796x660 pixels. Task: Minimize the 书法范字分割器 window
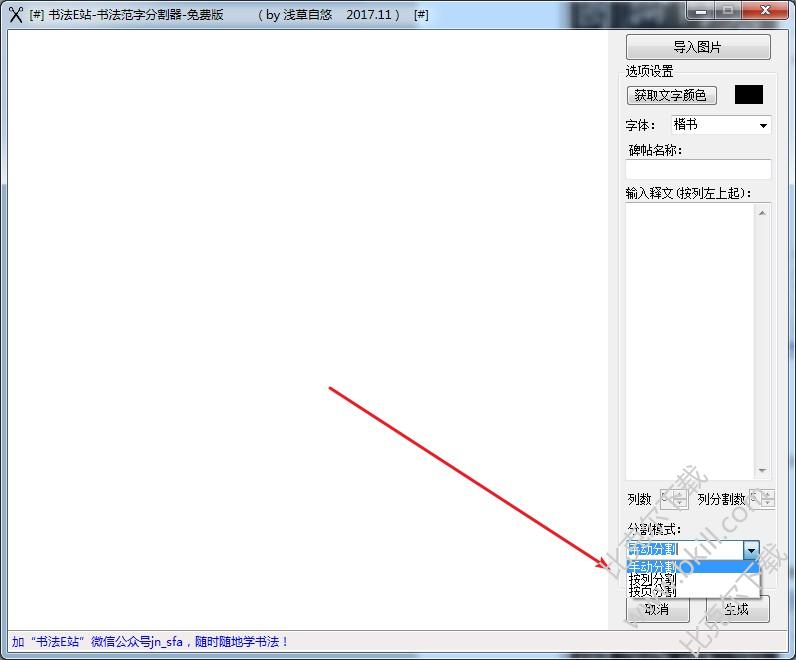tap(701, 11)
